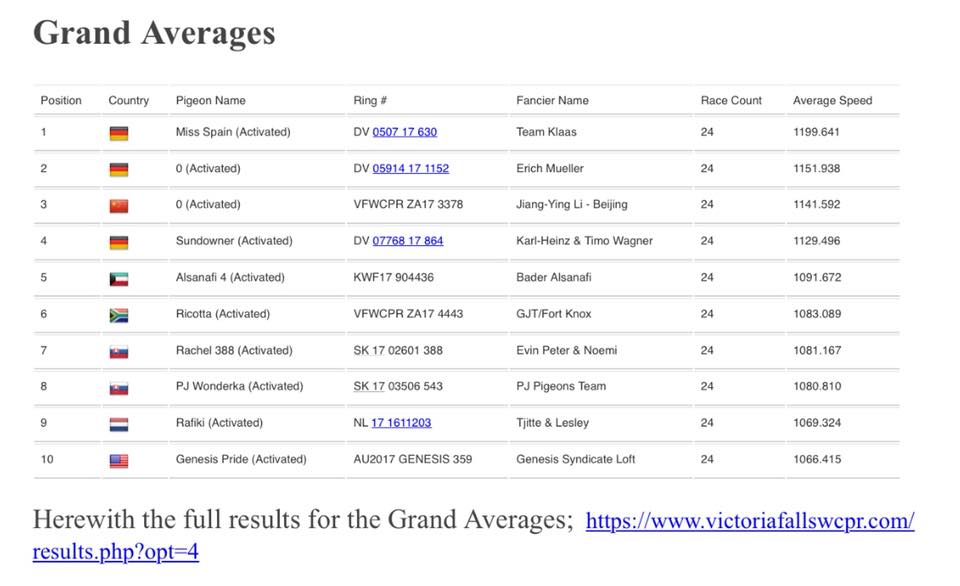Click the German flag beside Sundowner
960x586 pixels.
[118, 242]
